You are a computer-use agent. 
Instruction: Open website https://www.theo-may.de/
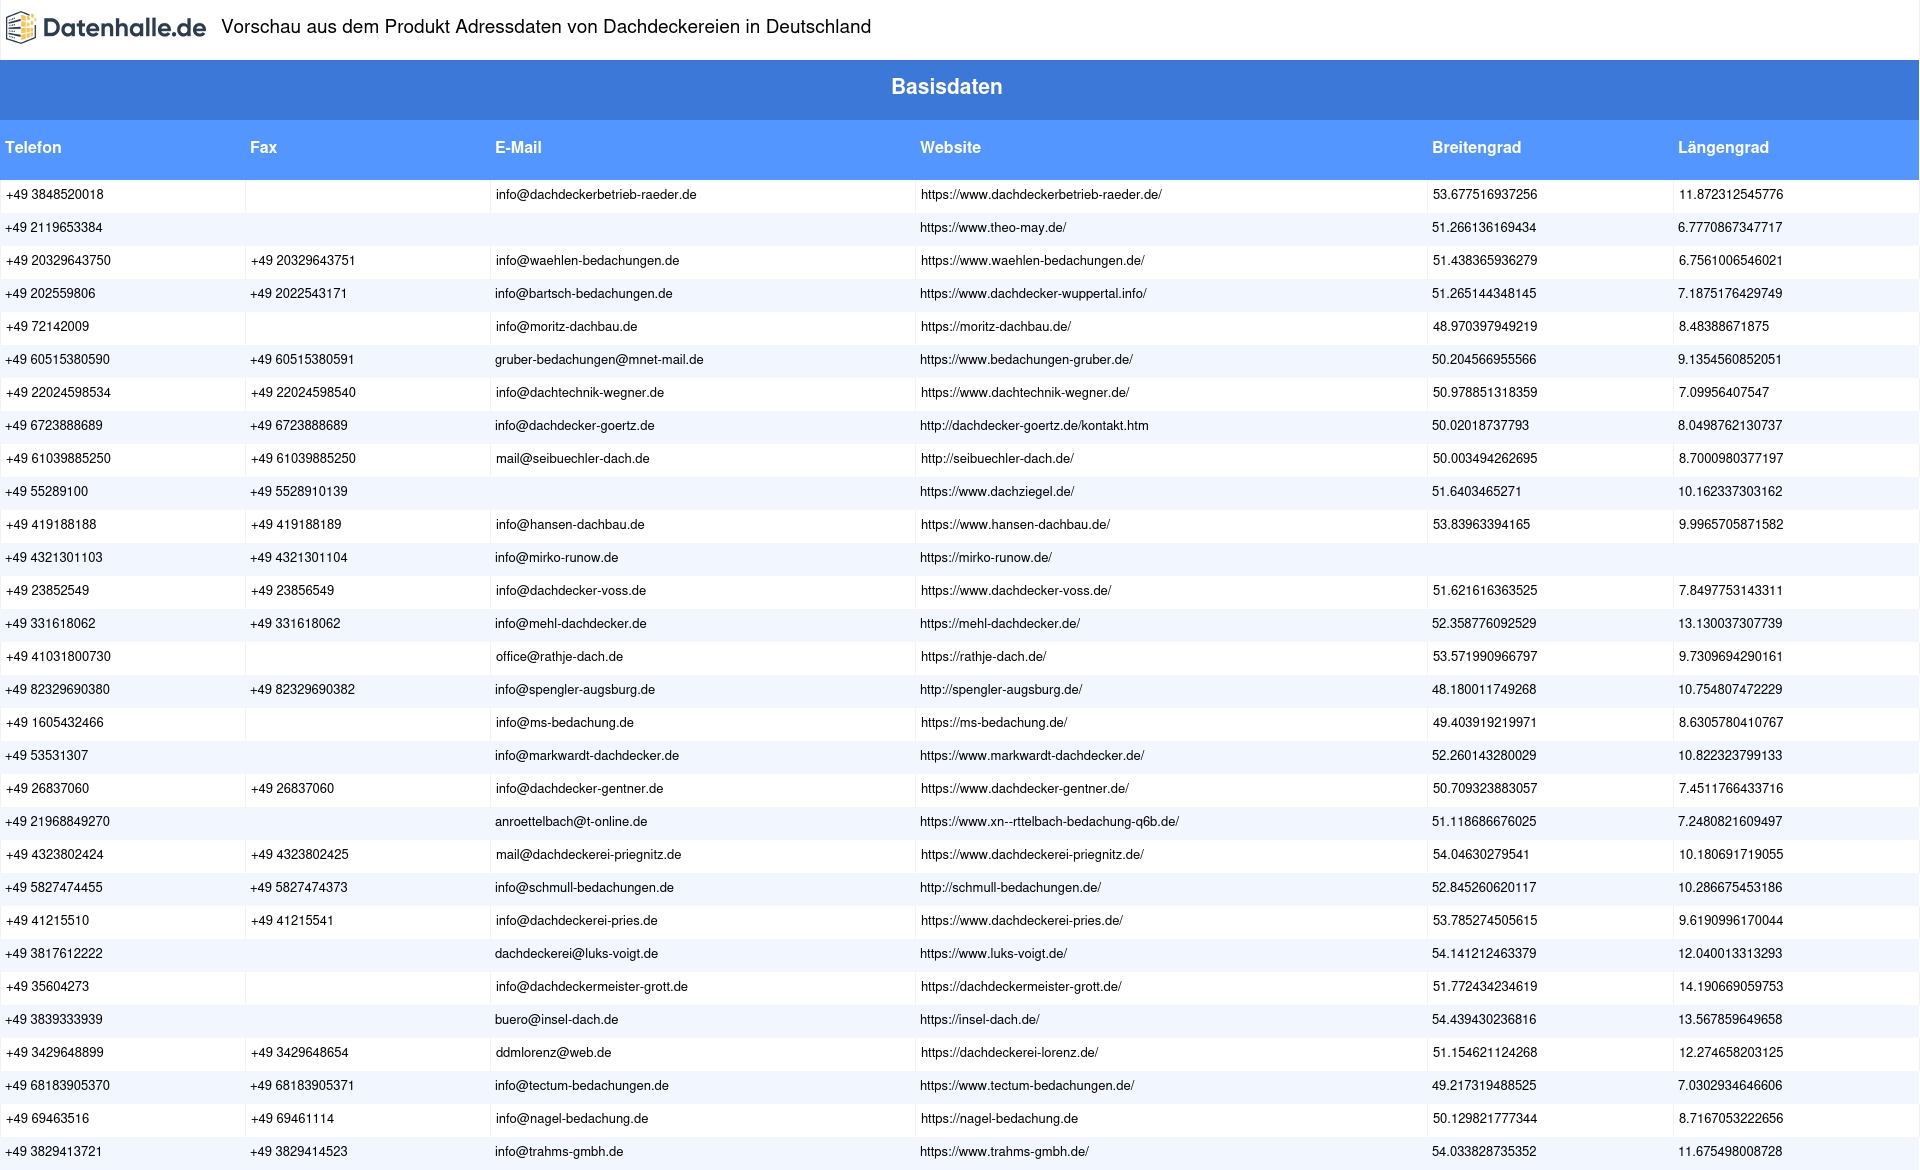point(993,228)
